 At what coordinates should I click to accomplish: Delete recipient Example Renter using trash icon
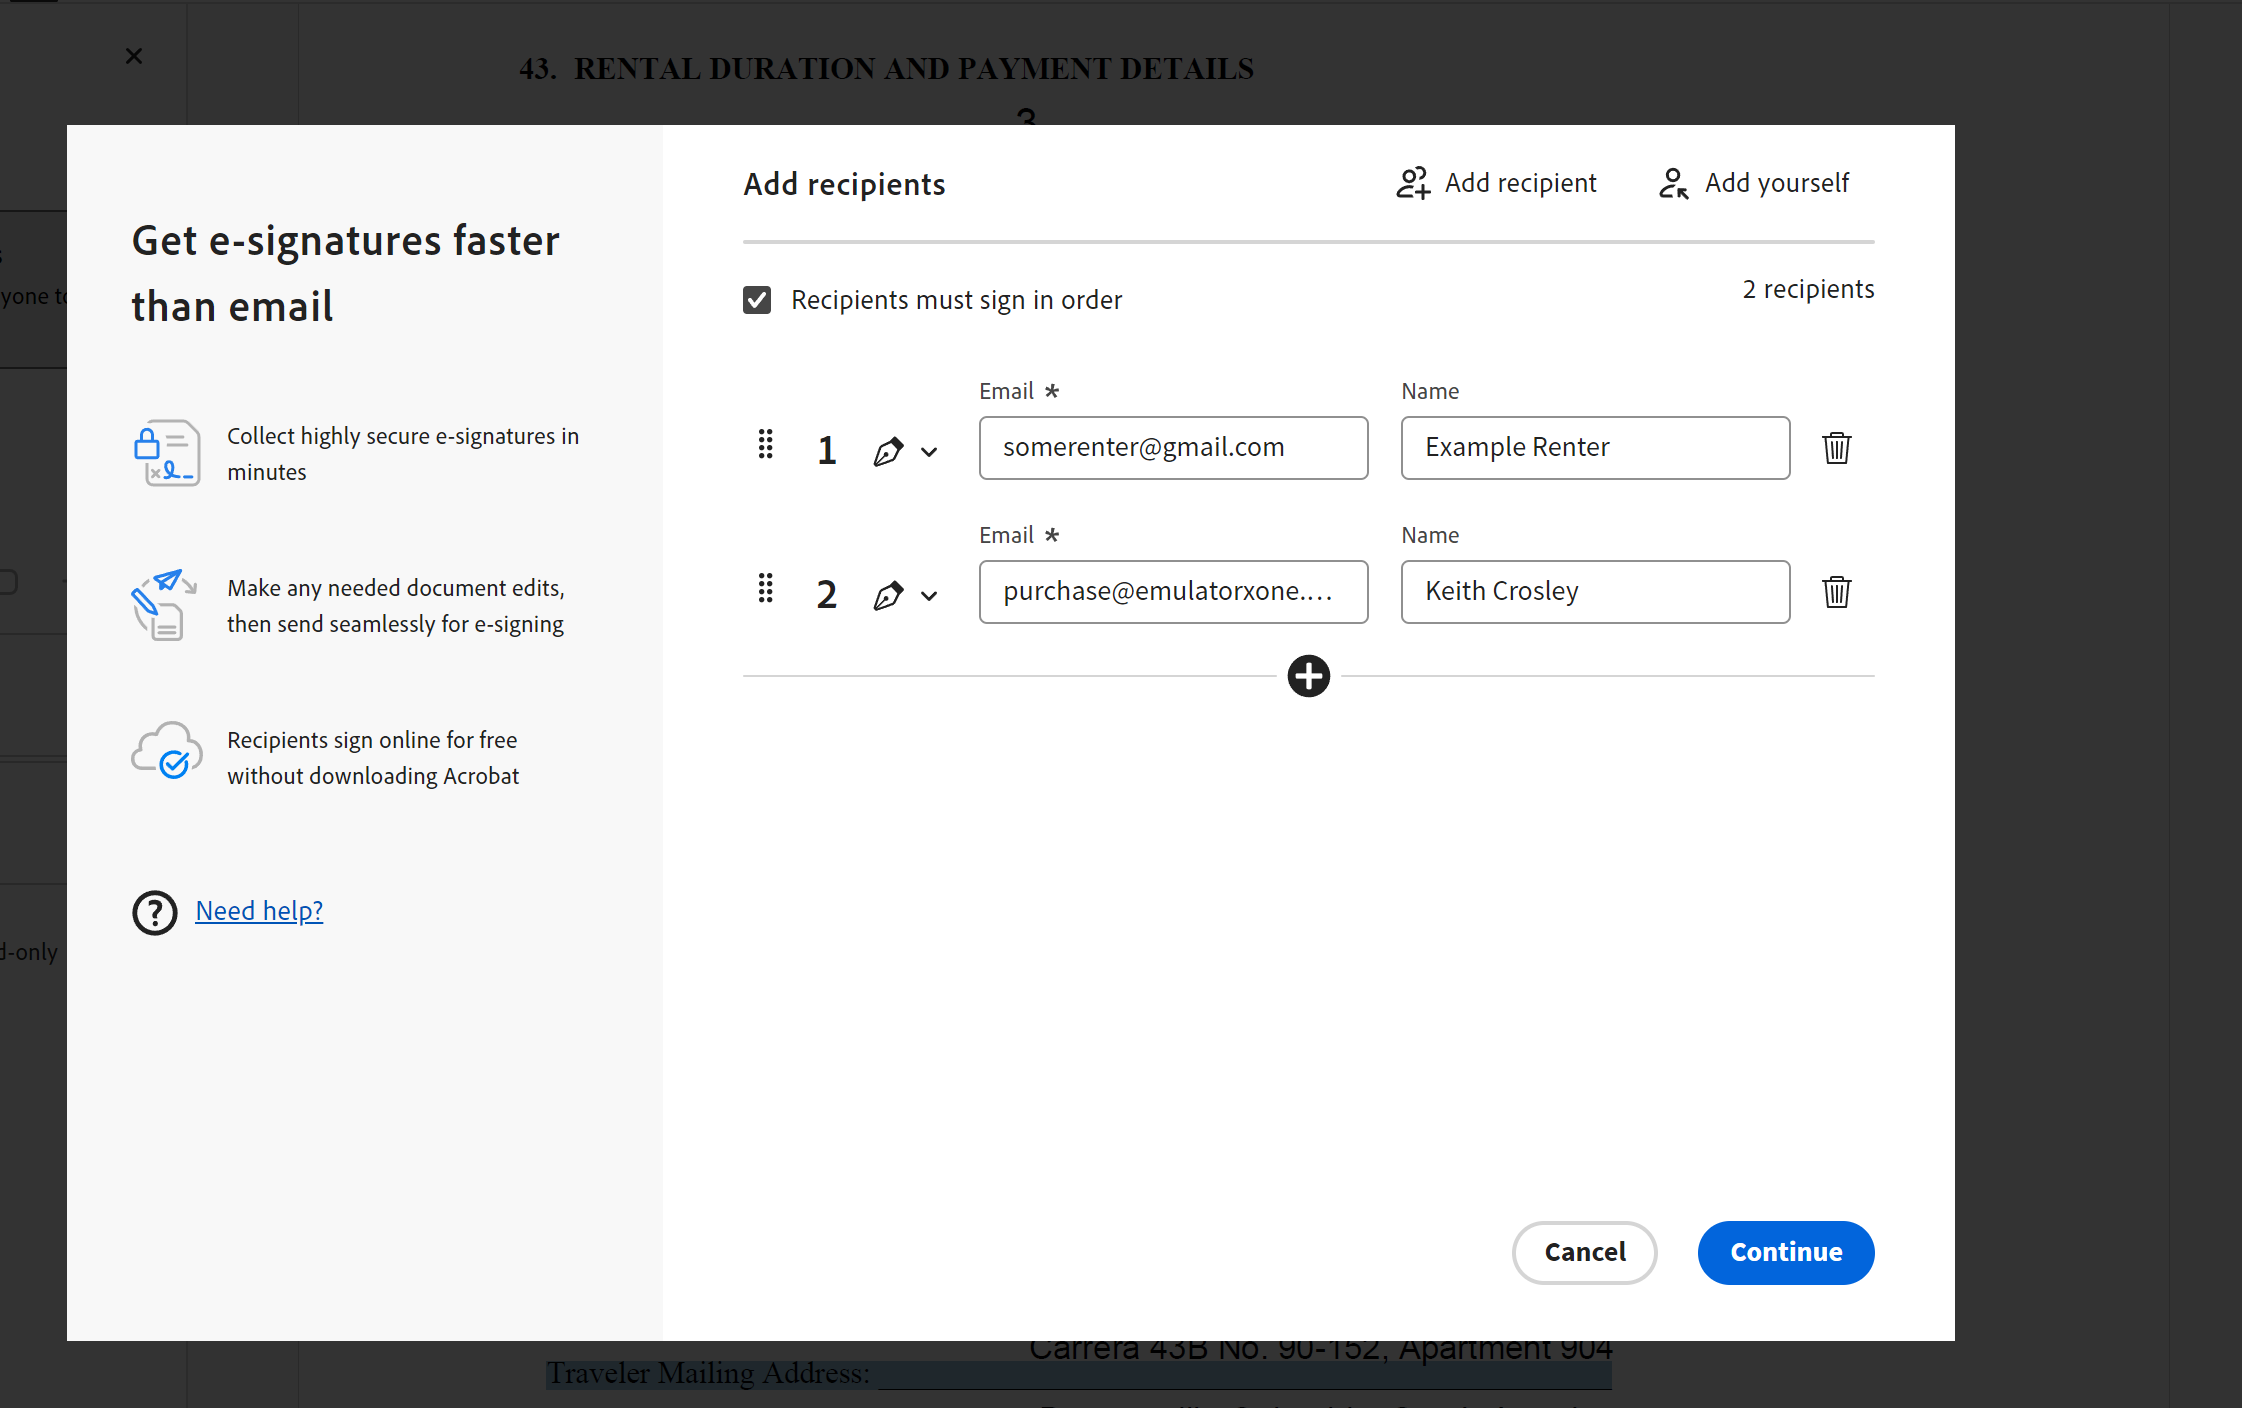pos(1837,447)
